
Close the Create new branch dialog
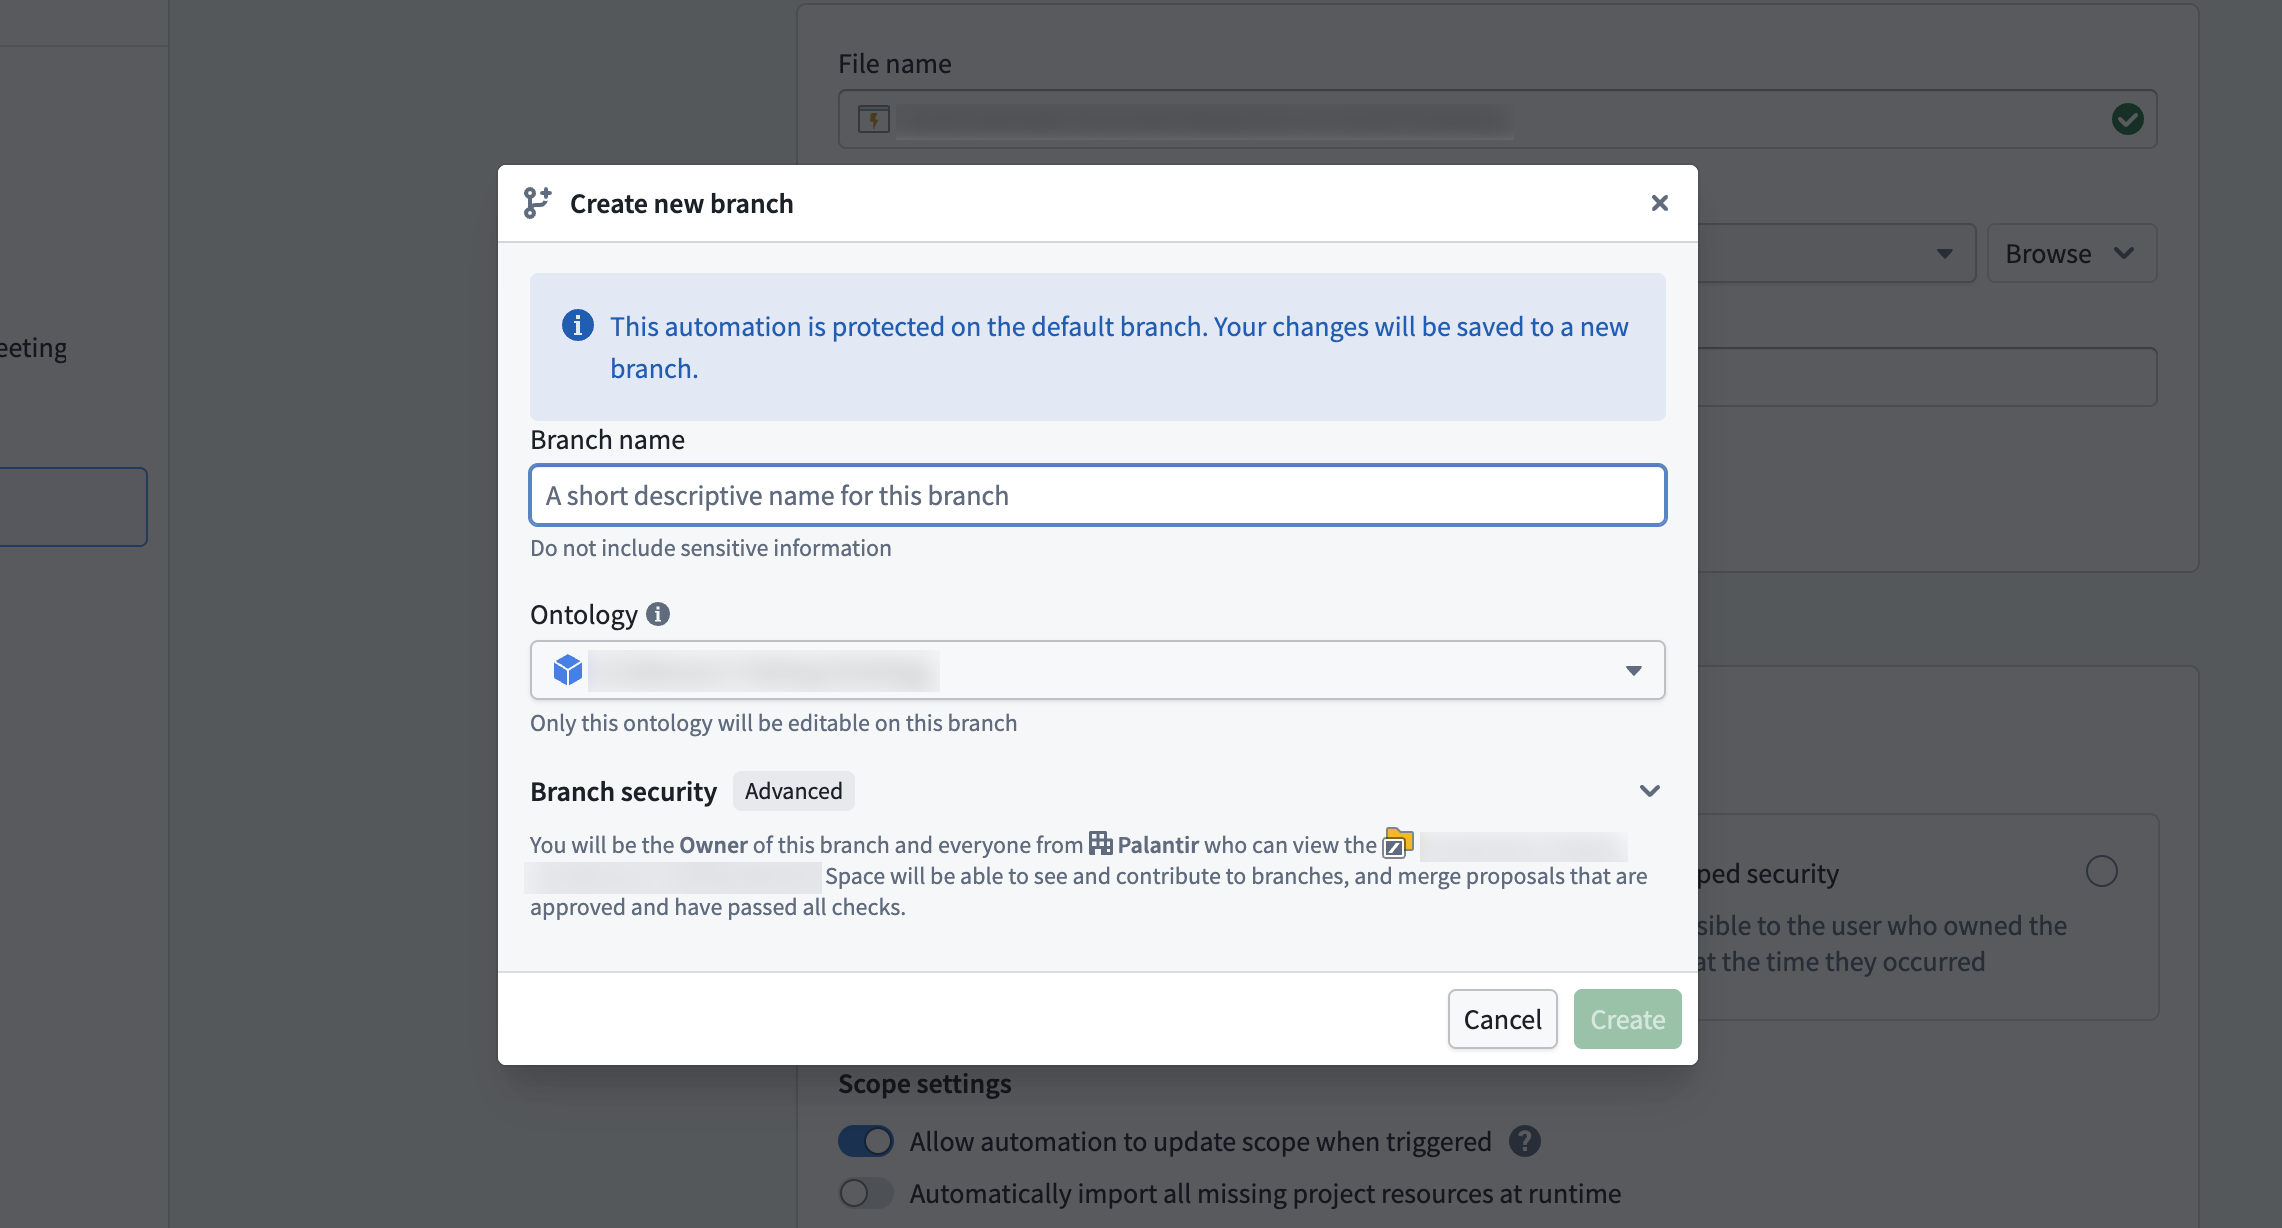coord(1659,203)
